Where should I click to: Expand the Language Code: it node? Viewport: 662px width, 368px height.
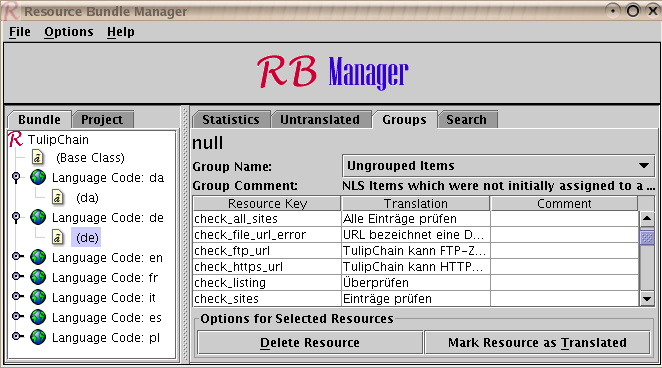tap(17, 296)
